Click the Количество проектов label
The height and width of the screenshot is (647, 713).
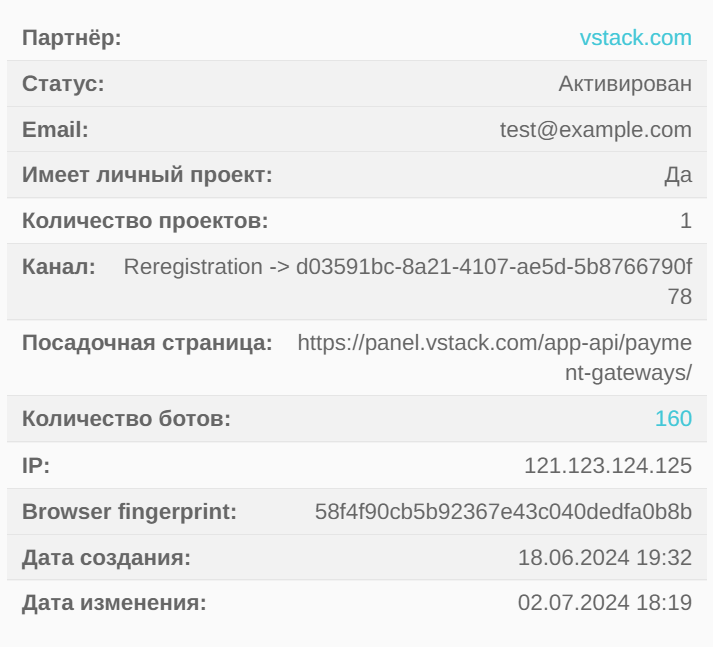(x=145, y=221)
